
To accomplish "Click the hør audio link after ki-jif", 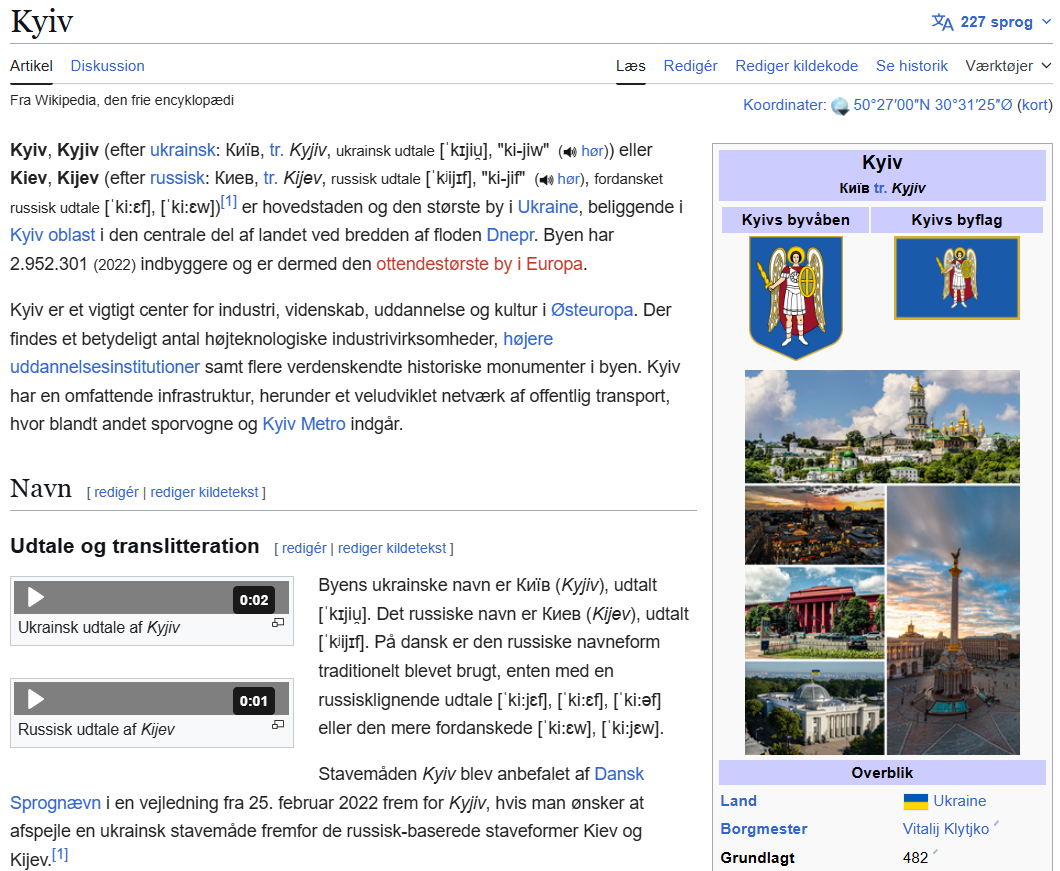I will [569, 179].
